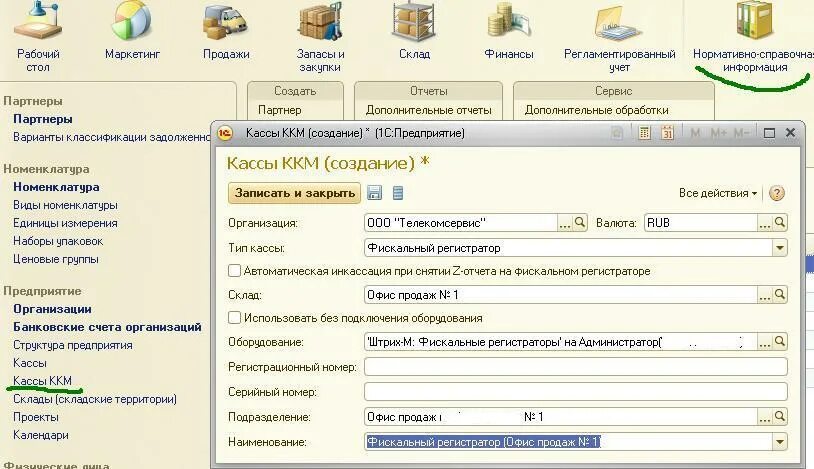Click Партнер under Создать
814x469 pixels.
[279, 110]
